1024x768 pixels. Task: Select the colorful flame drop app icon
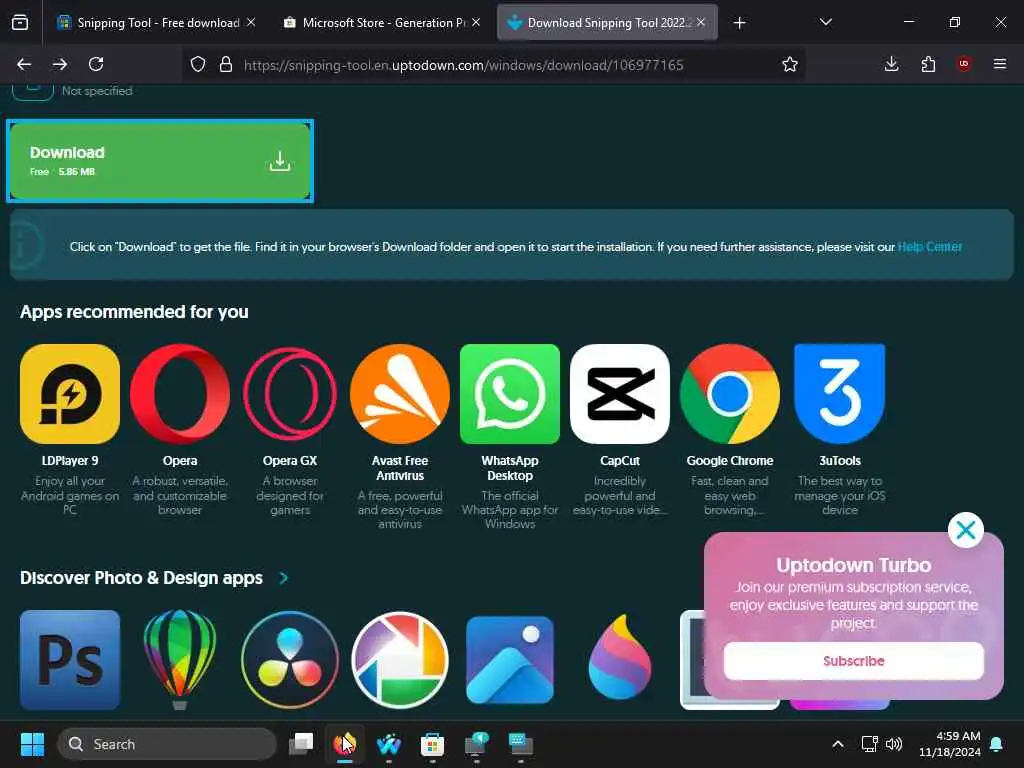[x=620, y=657]
